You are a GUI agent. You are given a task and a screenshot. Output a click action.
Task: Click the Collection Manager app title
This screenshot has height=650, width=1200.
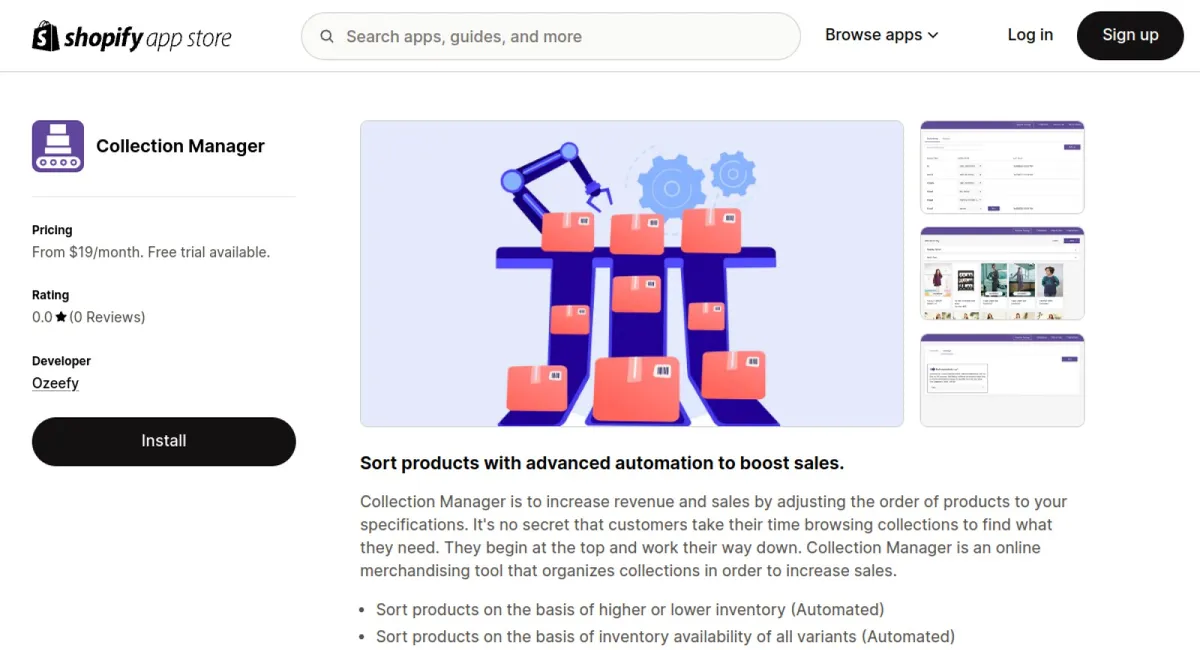point(180,146)
